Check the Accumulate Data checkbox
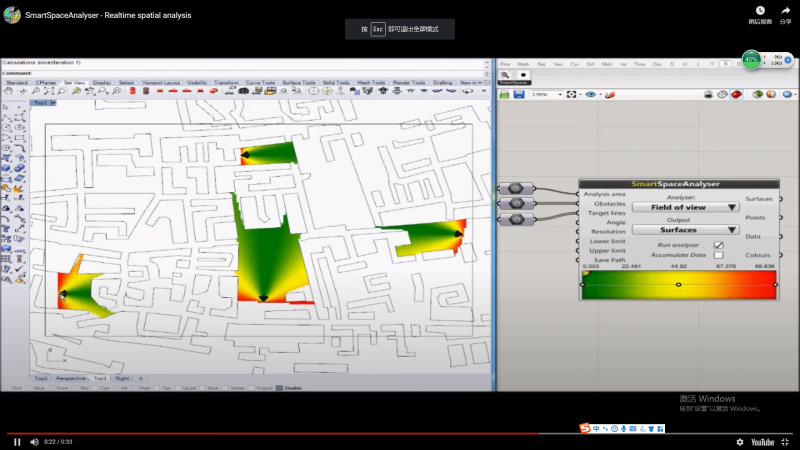This screenshot has width=800, height=450. pos(718,255)
